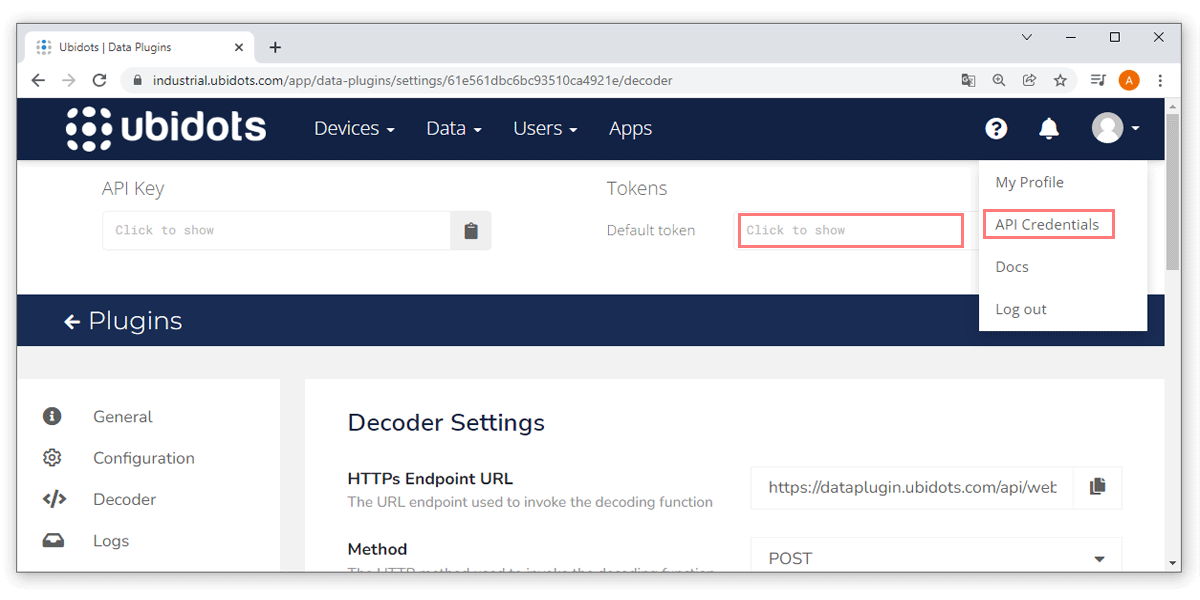This screenshot has width=1200, height=600.
Task: Click the Default token label
Action: point(651,230)
